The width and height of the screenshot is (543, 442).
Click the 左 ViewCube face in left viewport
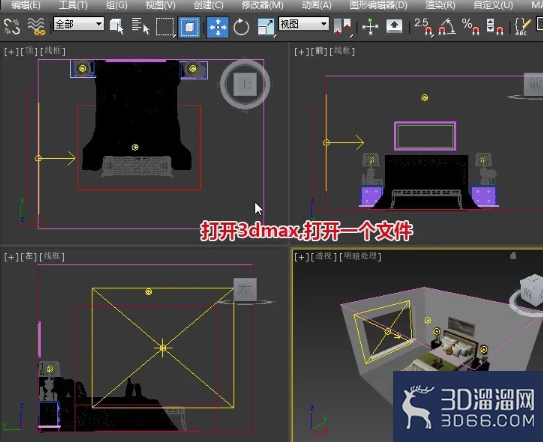tap(245, 289)
